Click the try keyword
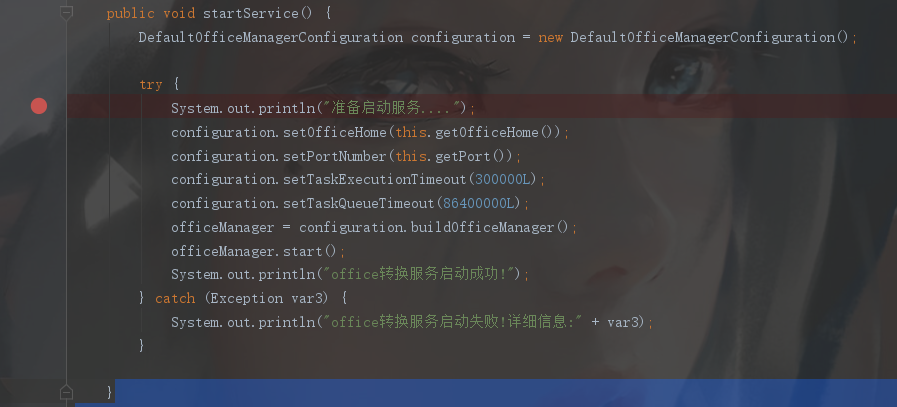Viewport: 897px width, 407px height. pyautogui.click(x=151, y=85)
